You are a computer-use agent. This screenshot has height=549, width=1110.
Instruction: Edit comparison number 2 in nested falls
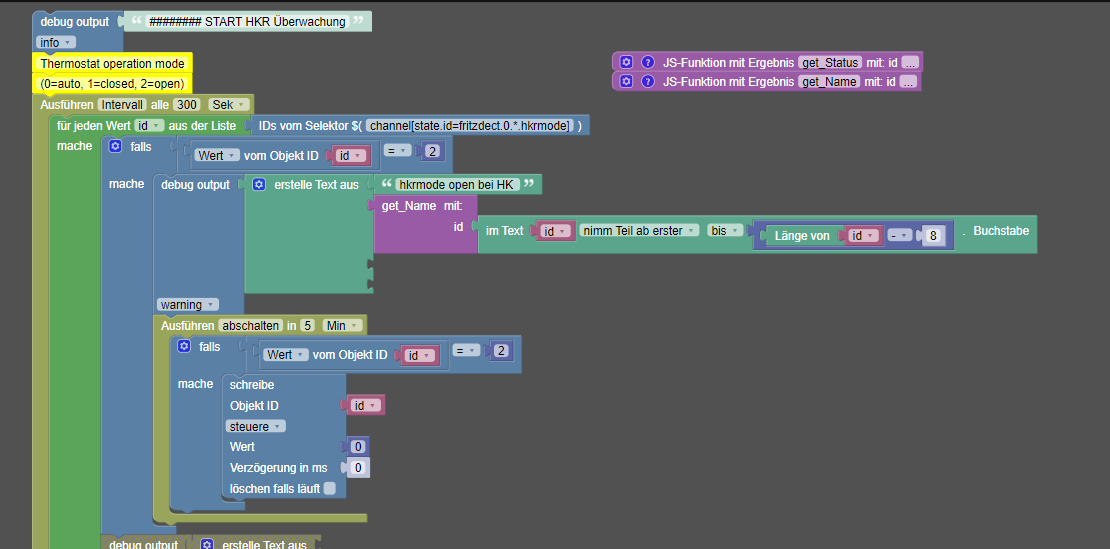501,350
